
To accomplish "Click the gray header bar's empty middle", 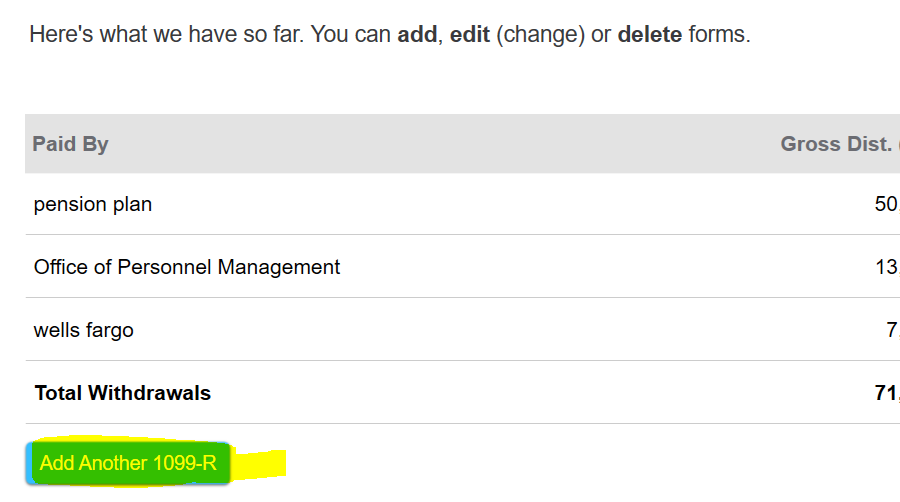I will click(x=442, y=143).
